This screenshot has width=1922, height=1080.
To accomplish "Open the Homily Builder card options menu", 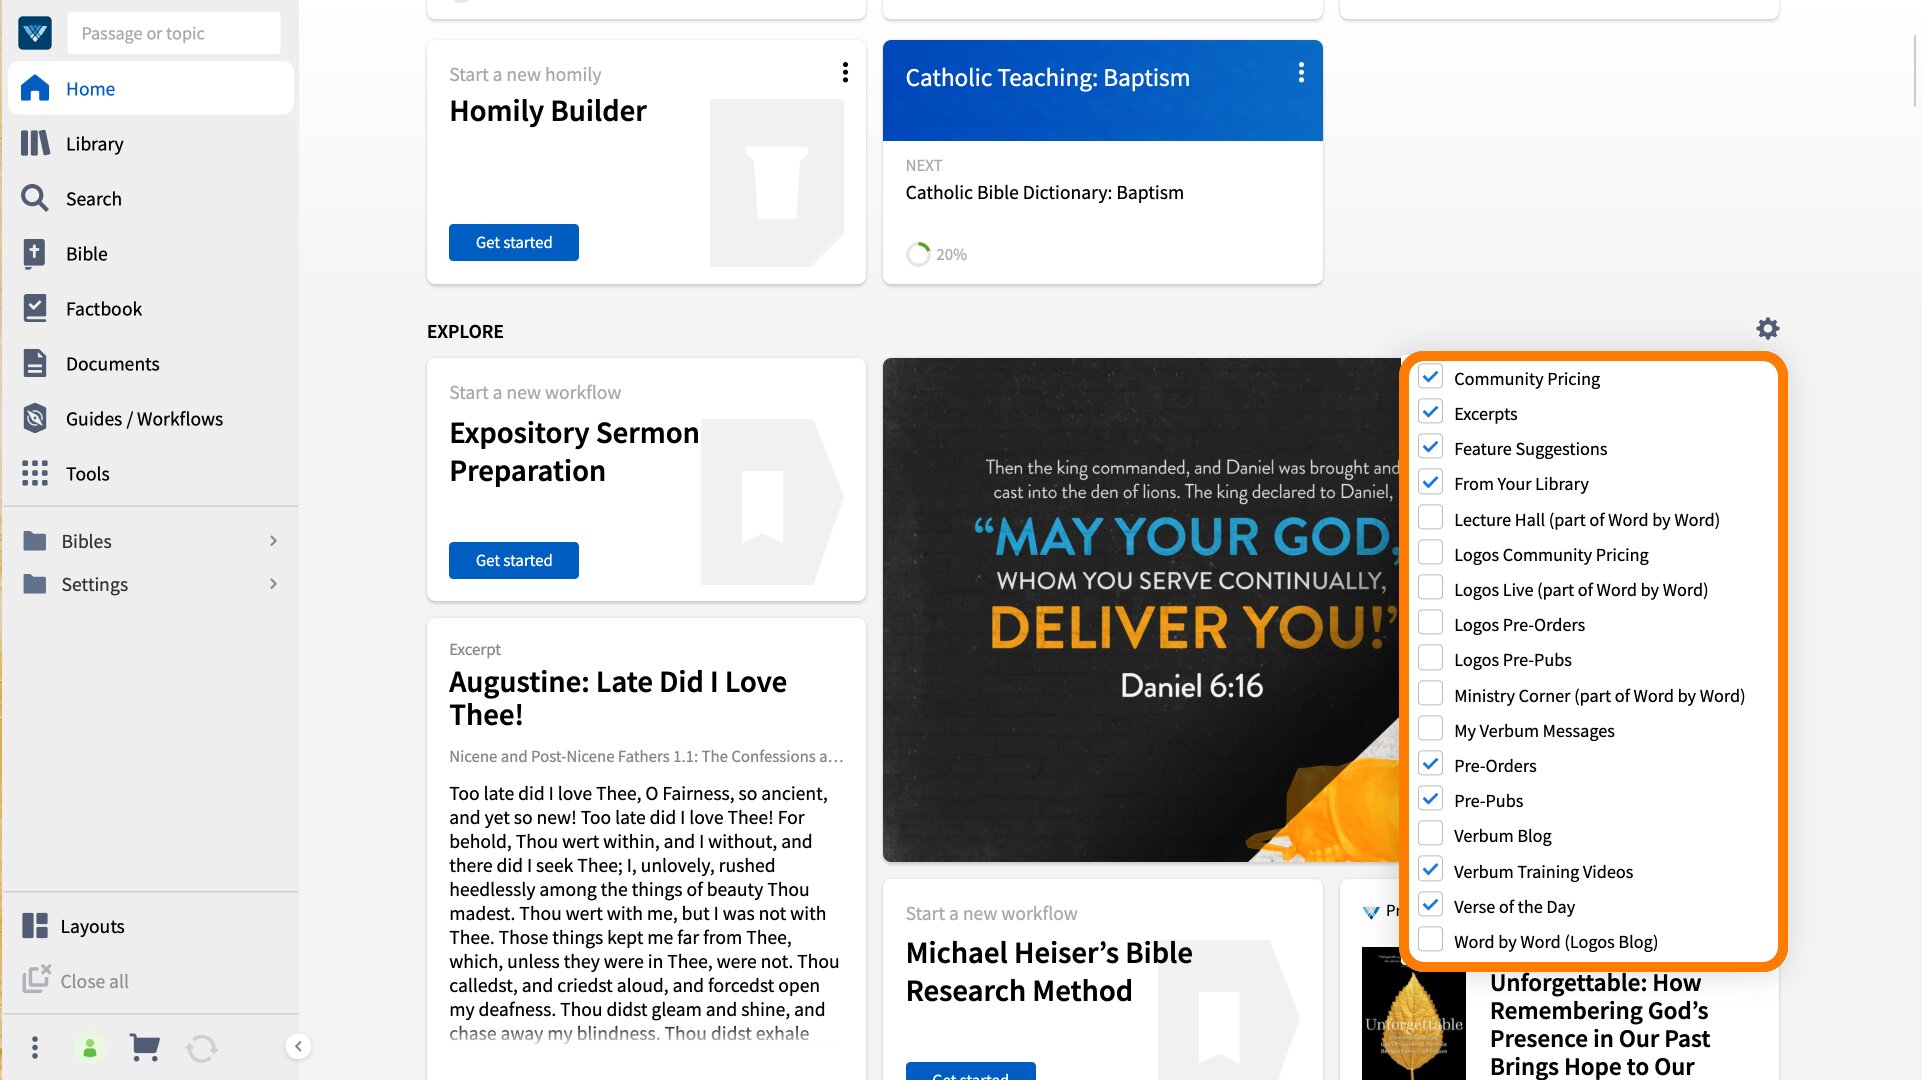I will [845, 72].
